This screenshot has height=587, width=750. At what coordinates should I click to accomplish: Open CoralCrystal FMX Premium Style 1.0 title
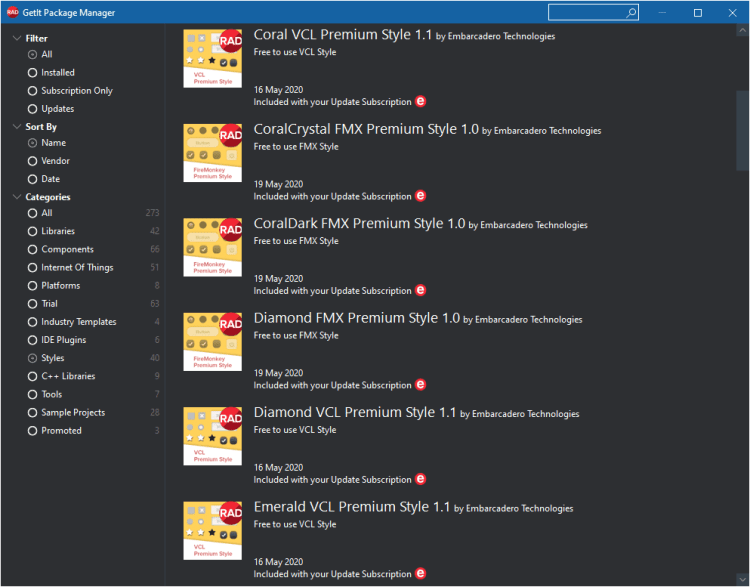coord(366,129)
